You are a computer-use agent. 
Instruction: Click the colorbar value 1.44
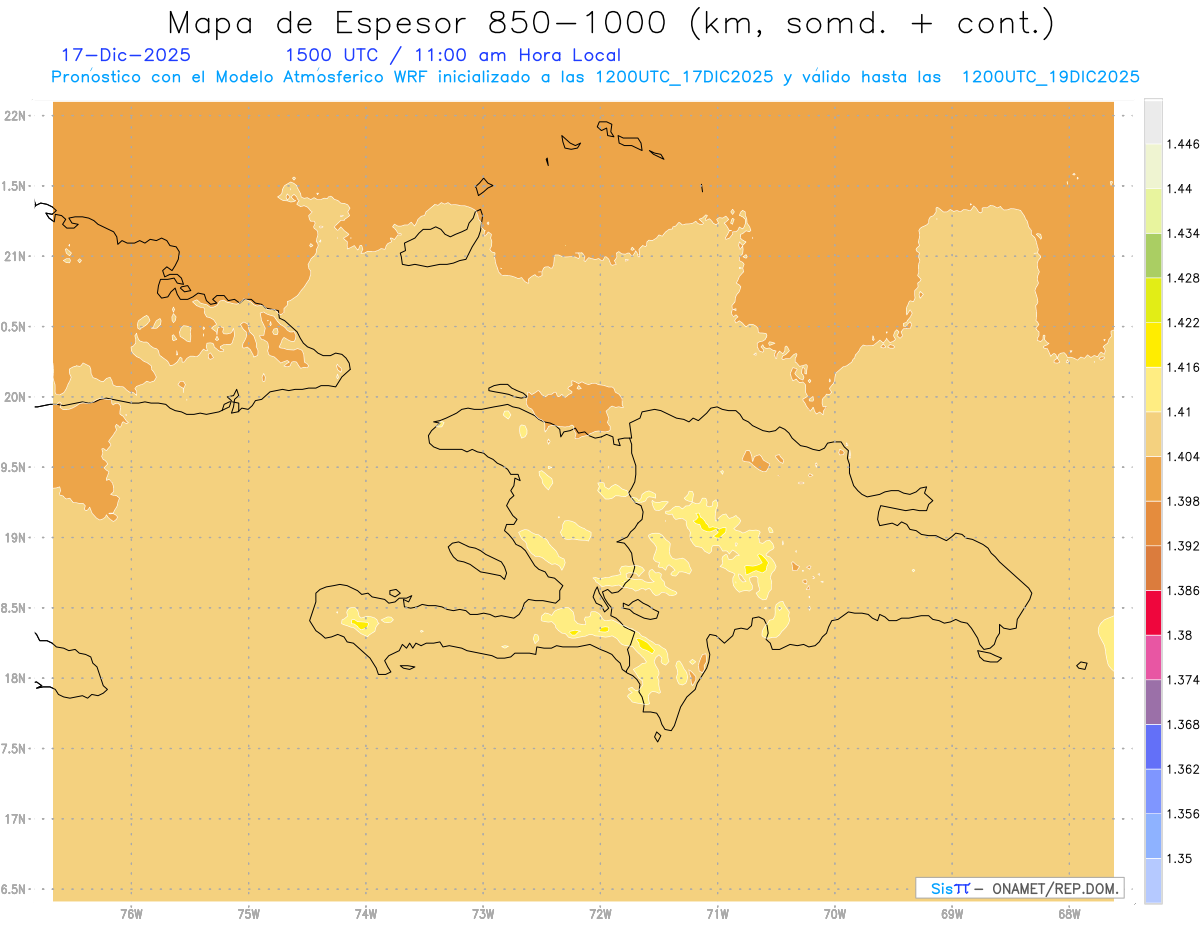coord(1180,189)
